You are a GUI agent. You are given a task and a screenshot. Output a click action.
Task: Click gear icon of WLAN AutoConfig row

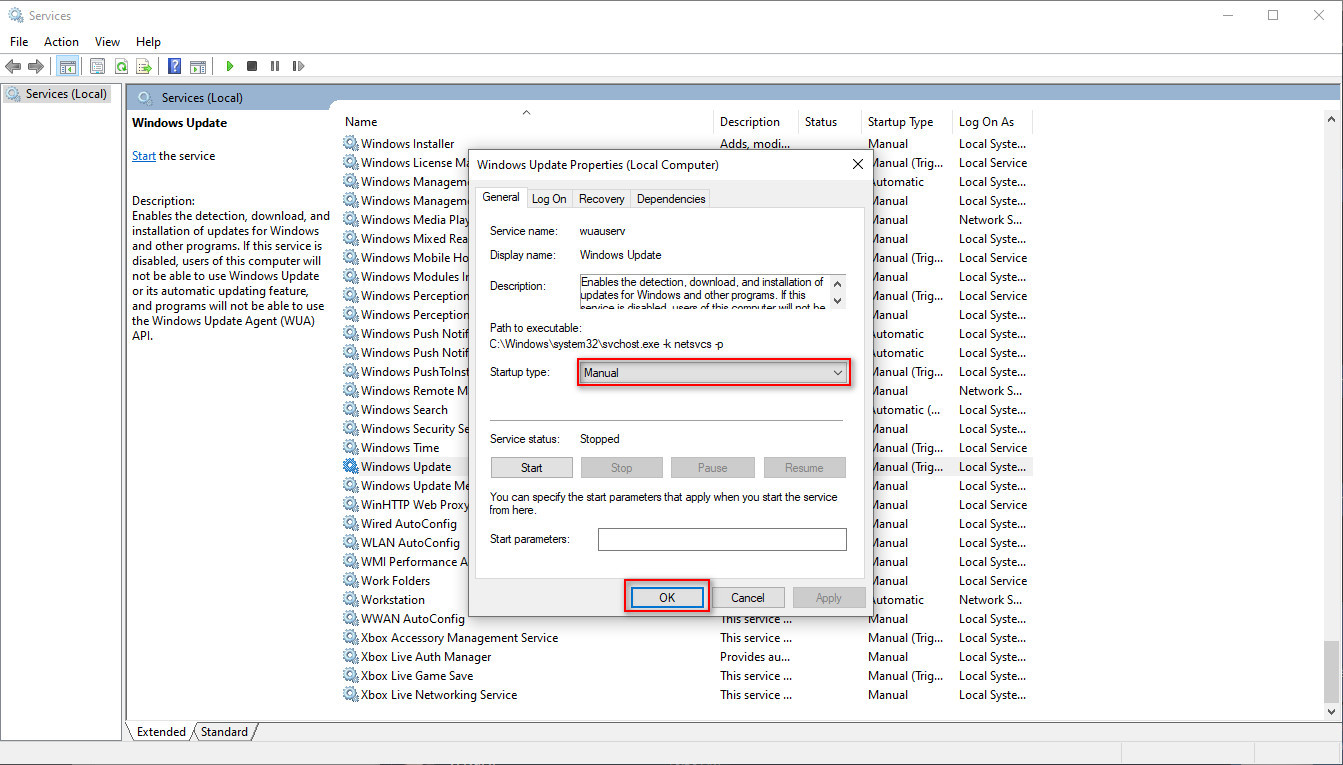click(350, 543)
